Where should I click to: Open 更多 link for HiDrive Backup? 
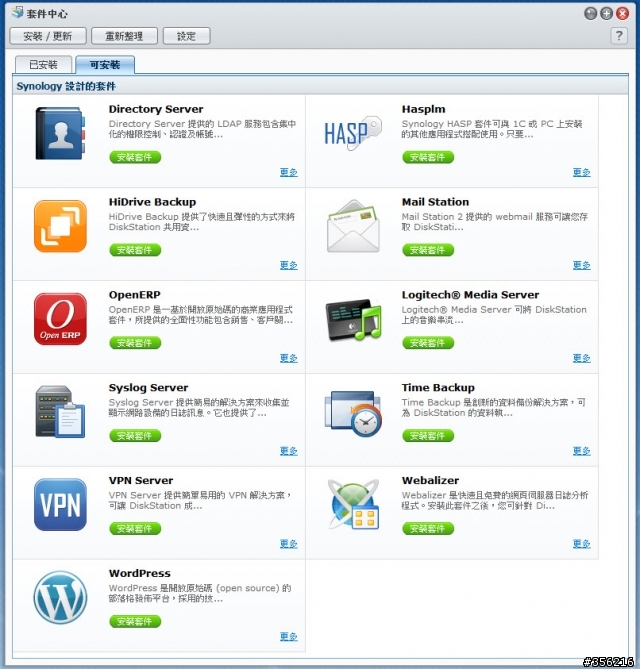pyautogui.click(x=289, y=265)
